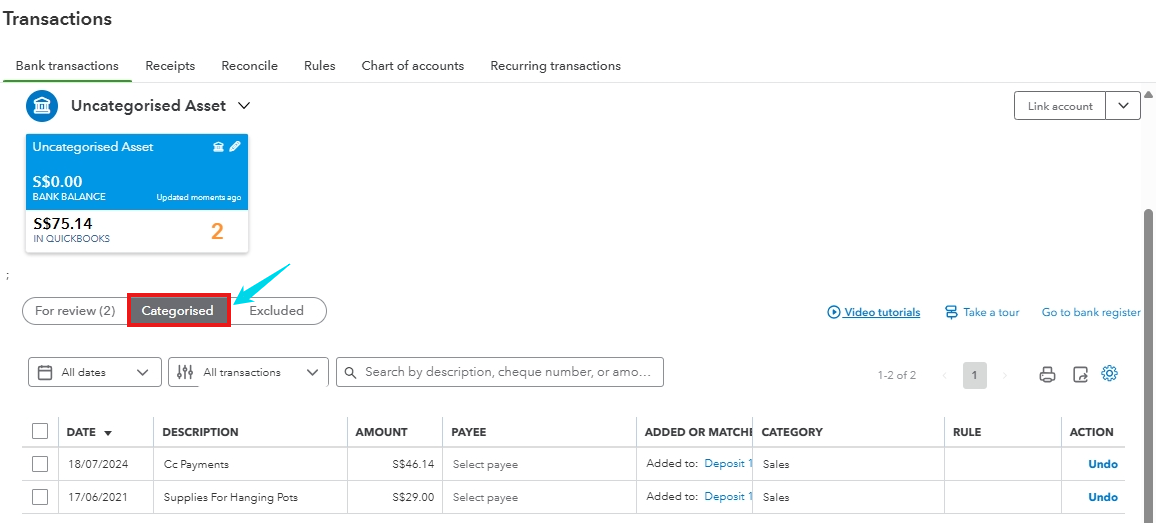
Task: Switch to Bank transactions tab
Action: pyautogui.click(x=67, y=66)
